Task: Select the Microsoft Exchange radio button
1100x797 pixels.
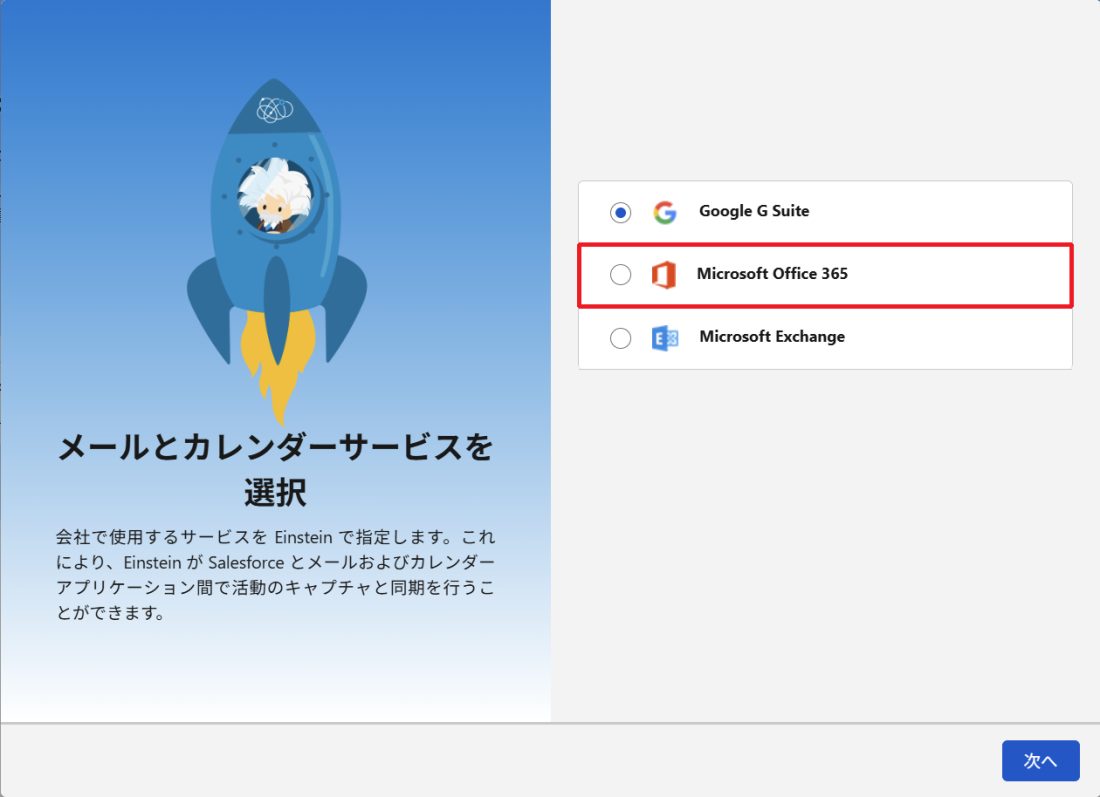Action: point(620,338)
